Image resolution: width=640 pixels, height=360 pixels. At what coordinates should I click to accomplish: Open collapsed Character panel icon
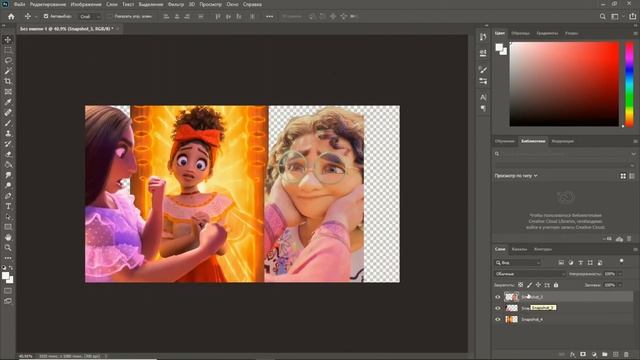point(483,97)
